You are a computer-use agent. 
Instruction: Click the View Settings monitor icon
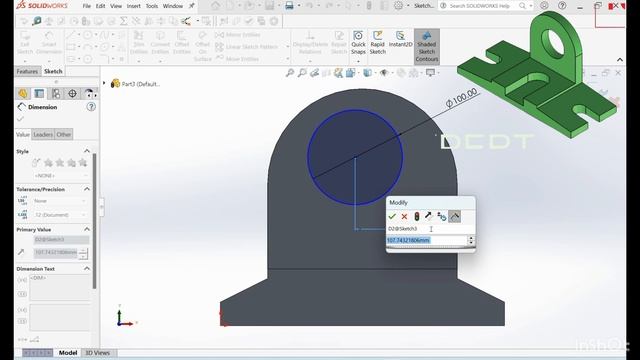[x=431, y=73]
